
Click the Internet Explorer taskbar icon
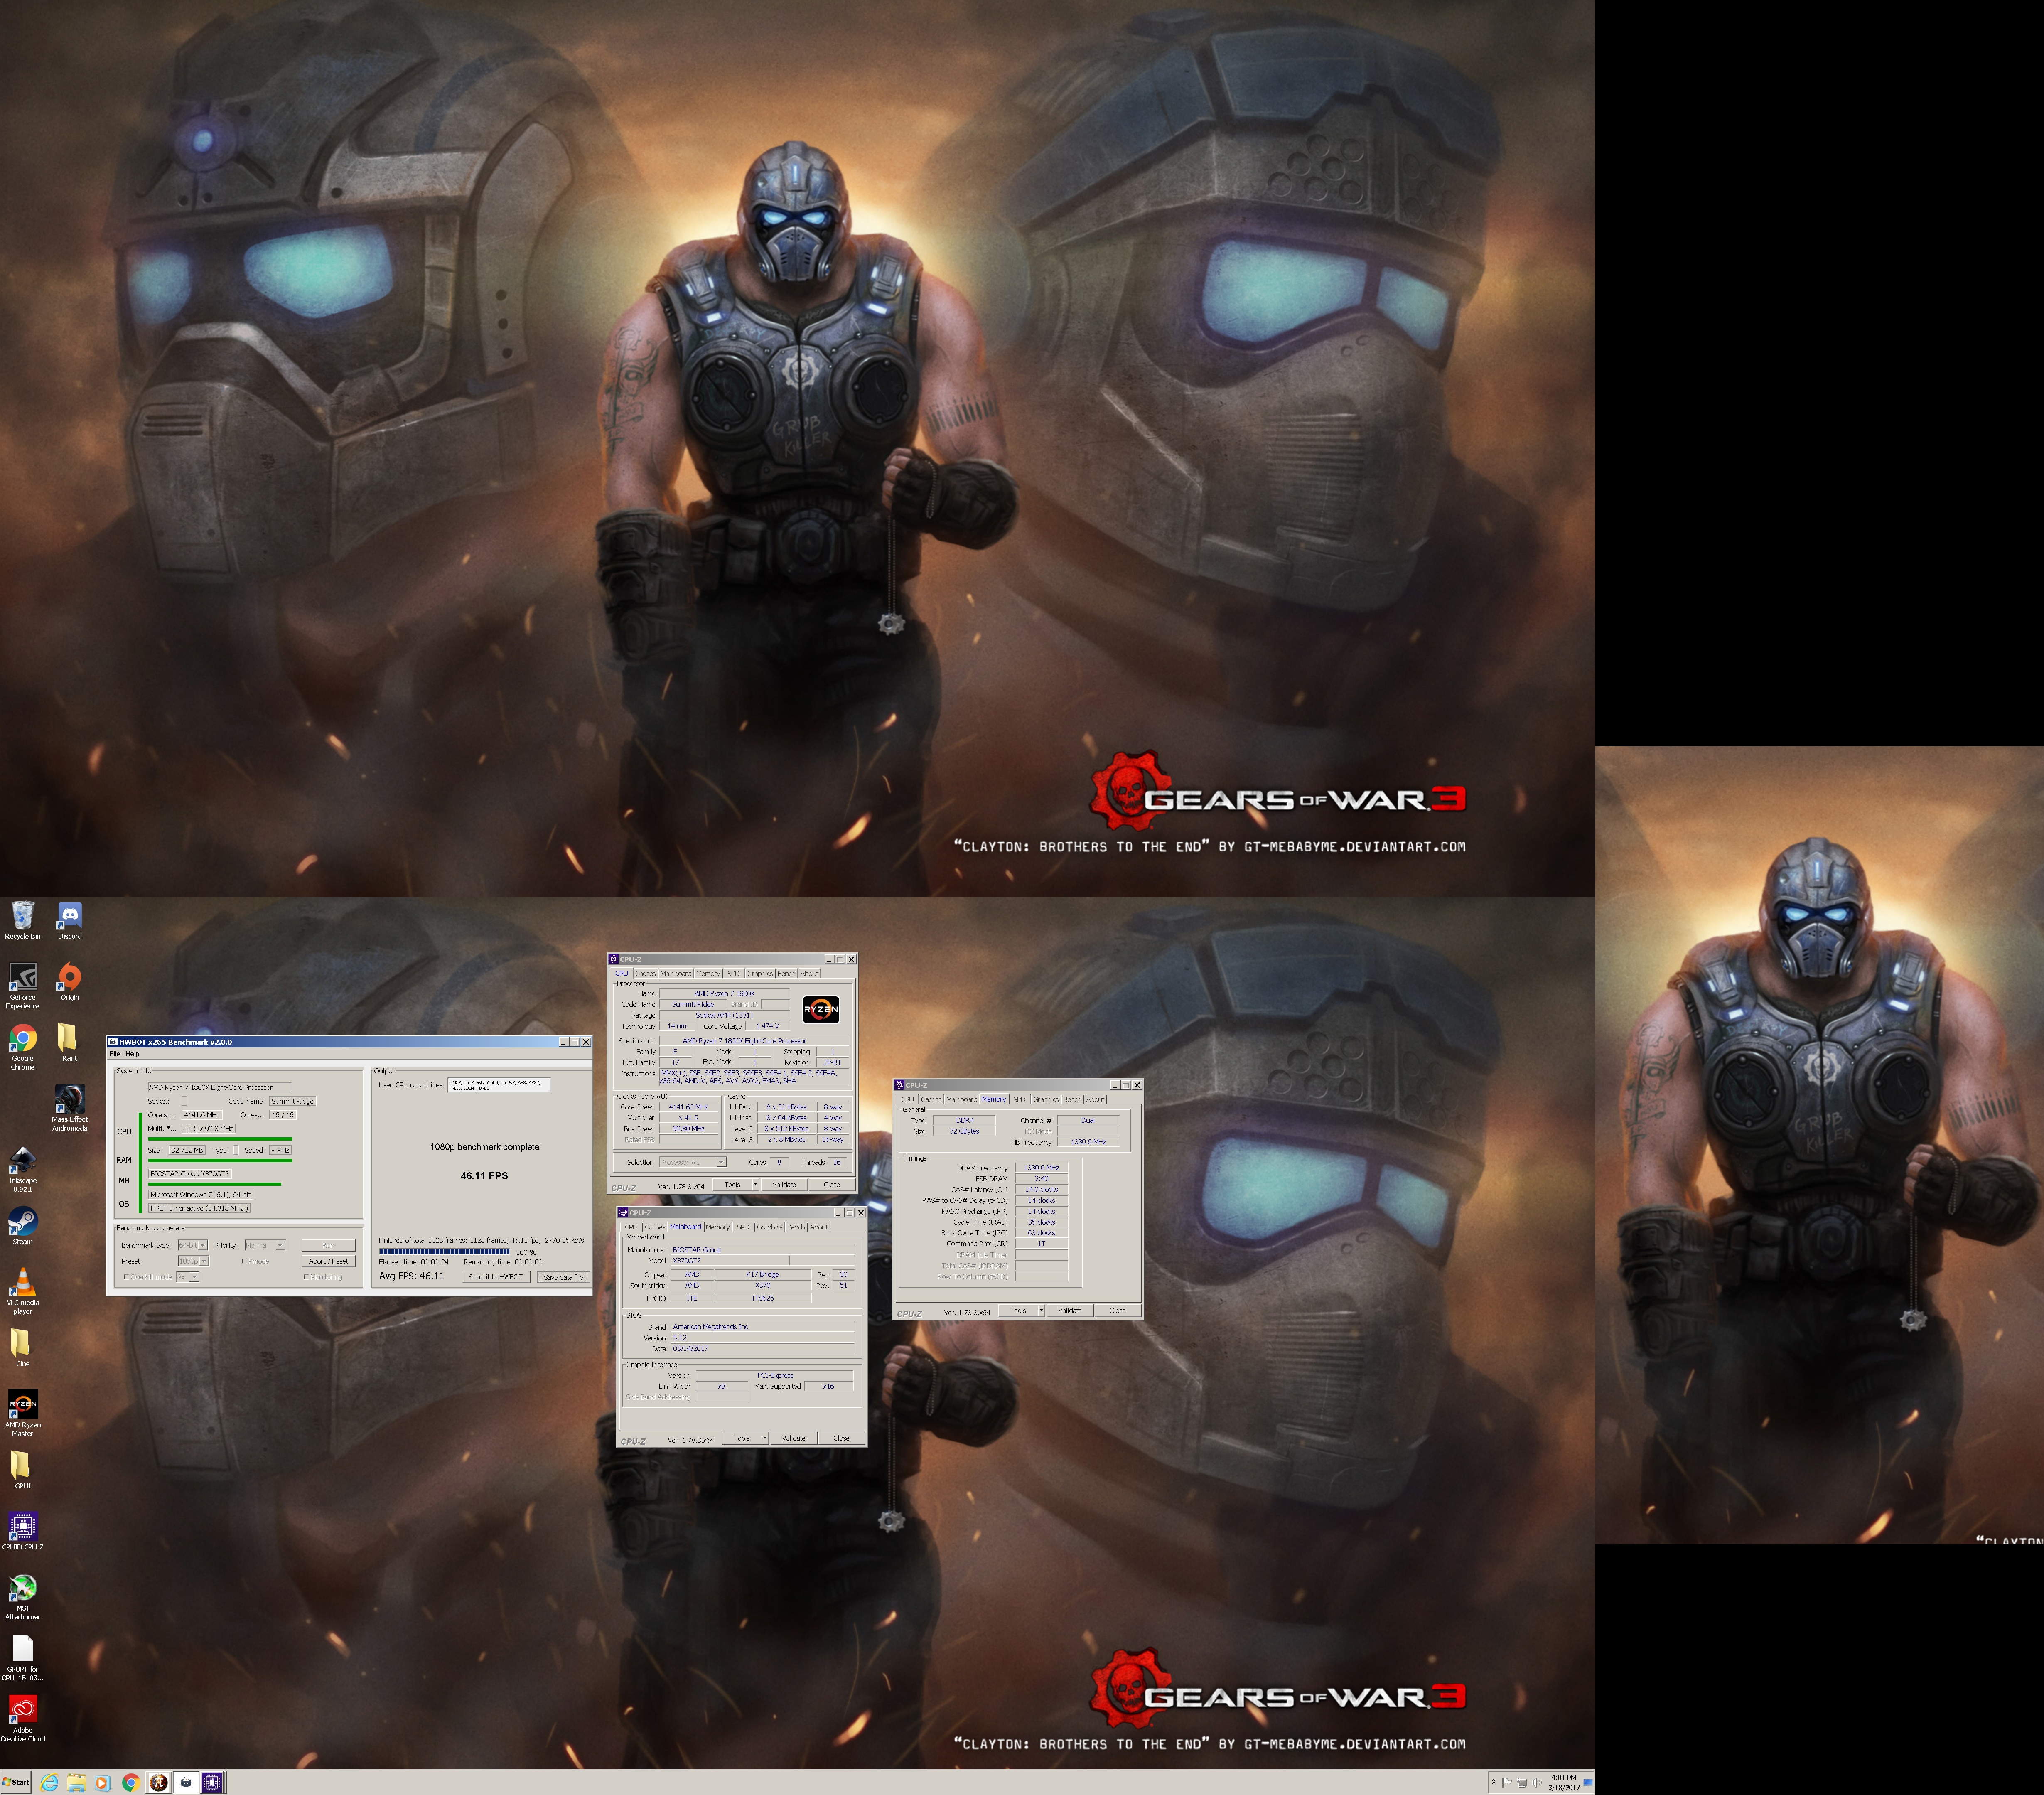(x=49, y=1782)
